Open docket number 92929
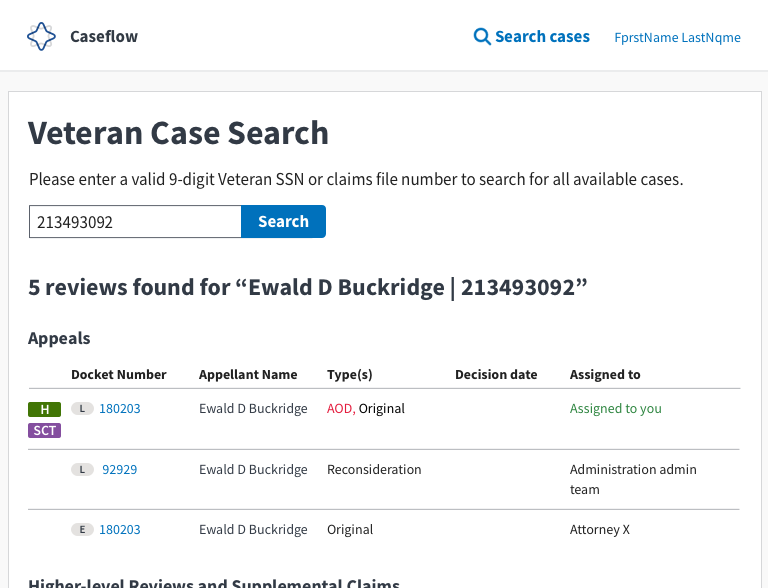Screen dimensions: 768x588 click(120, 469)
